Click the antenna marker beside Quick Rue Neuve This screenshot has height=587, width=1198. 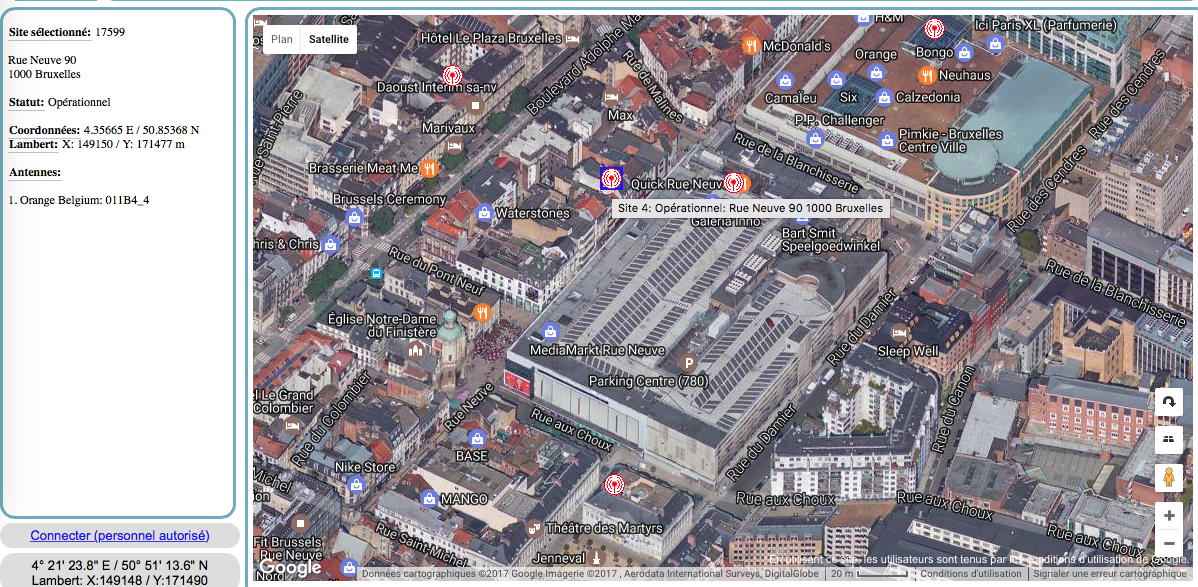(733, 182)
